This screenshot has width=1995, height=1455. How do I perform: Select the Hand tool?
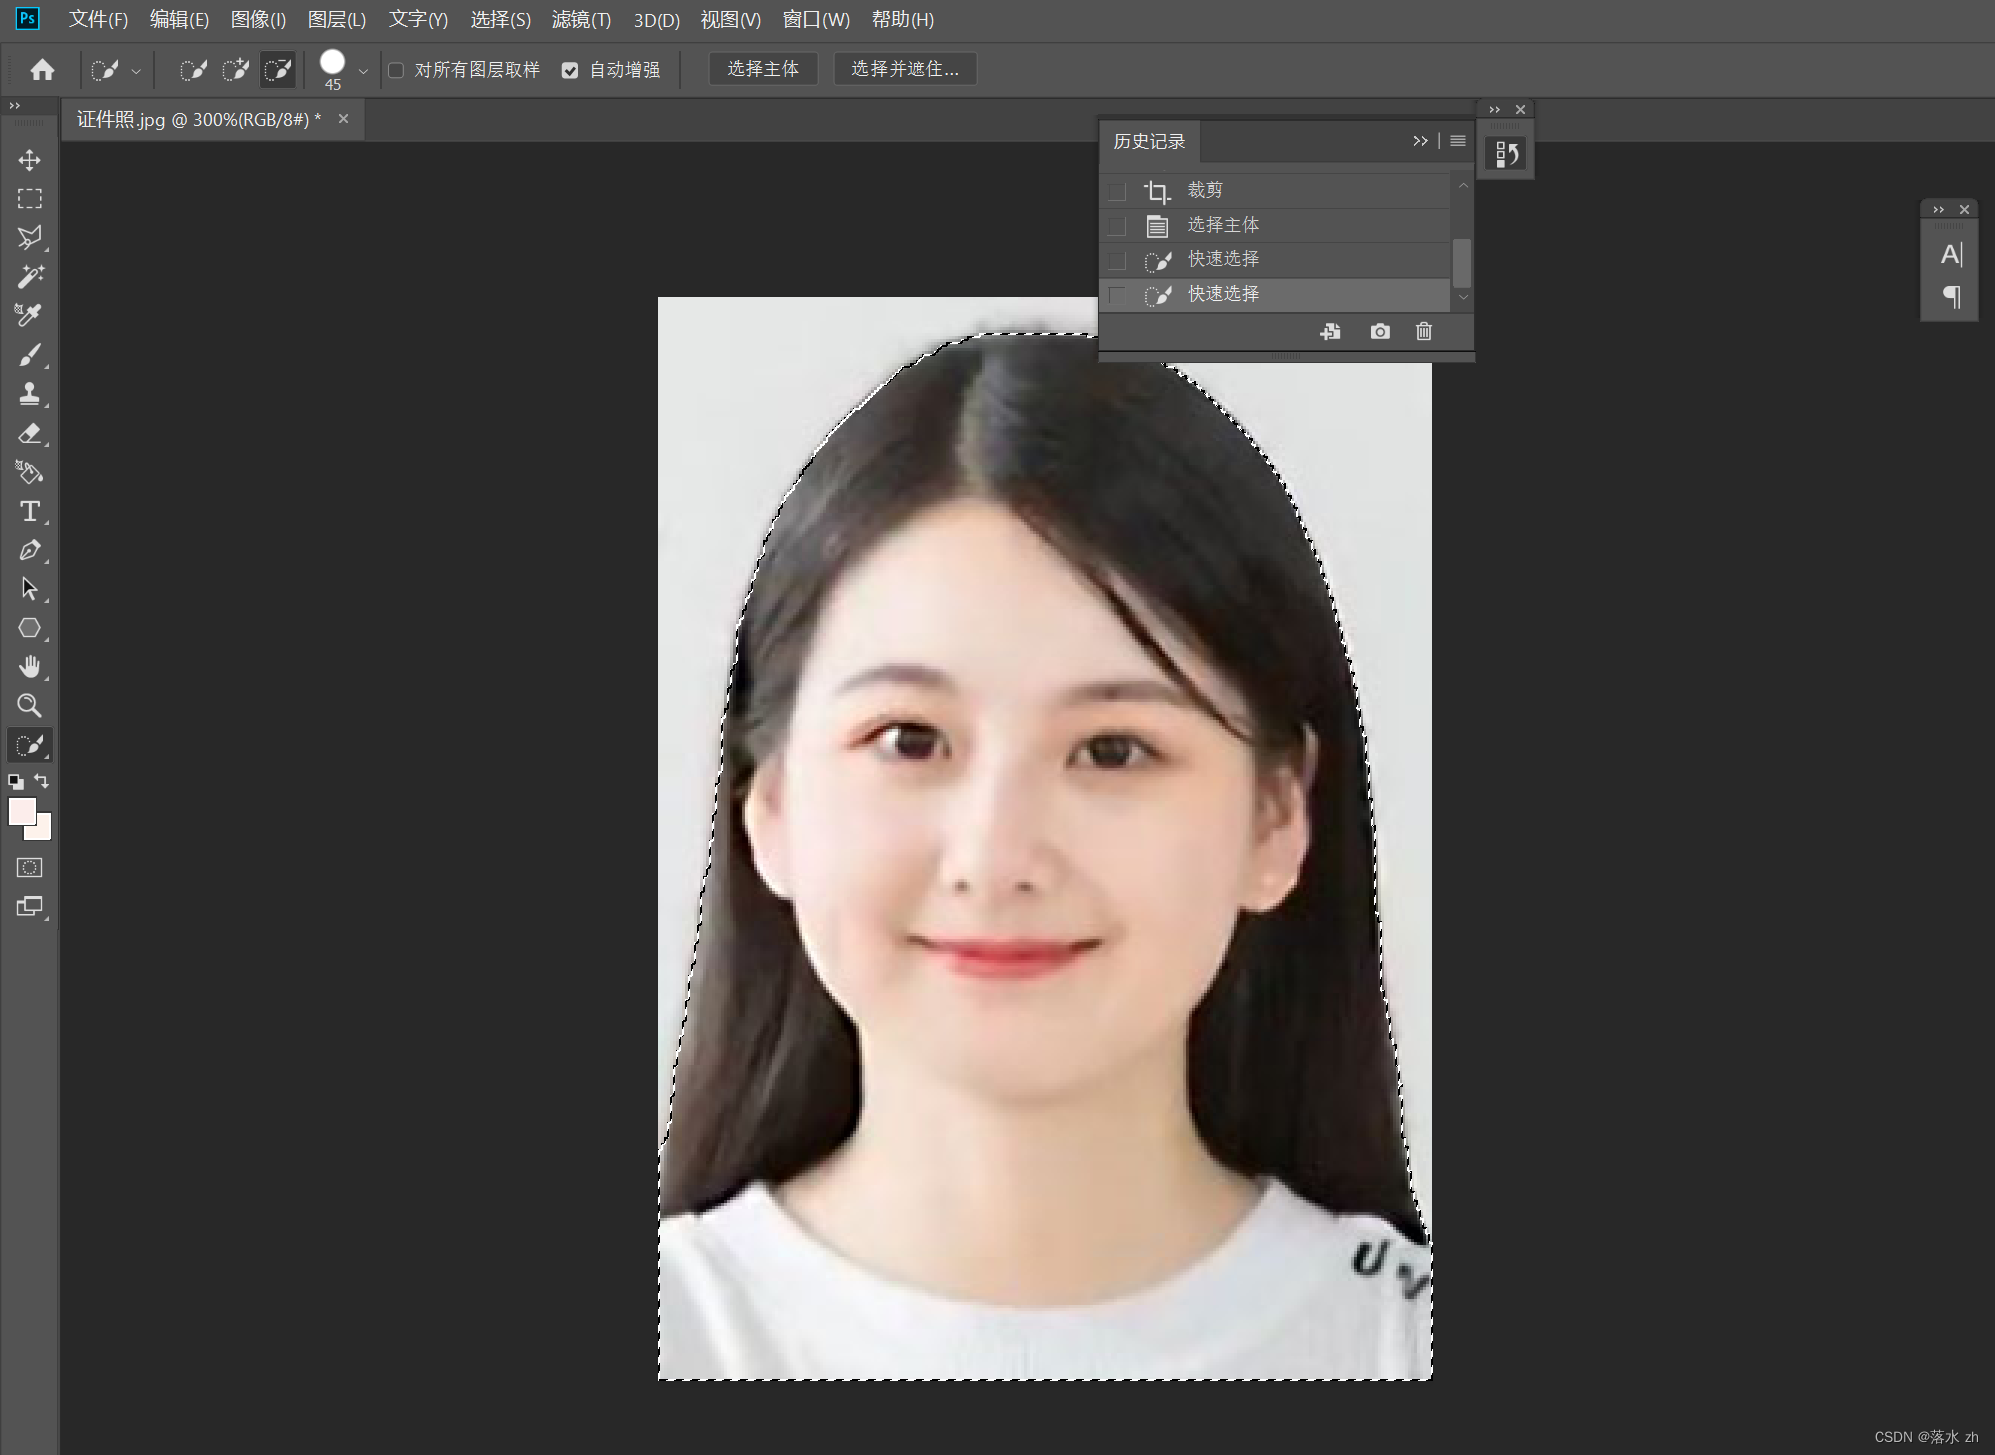(29, 666)
